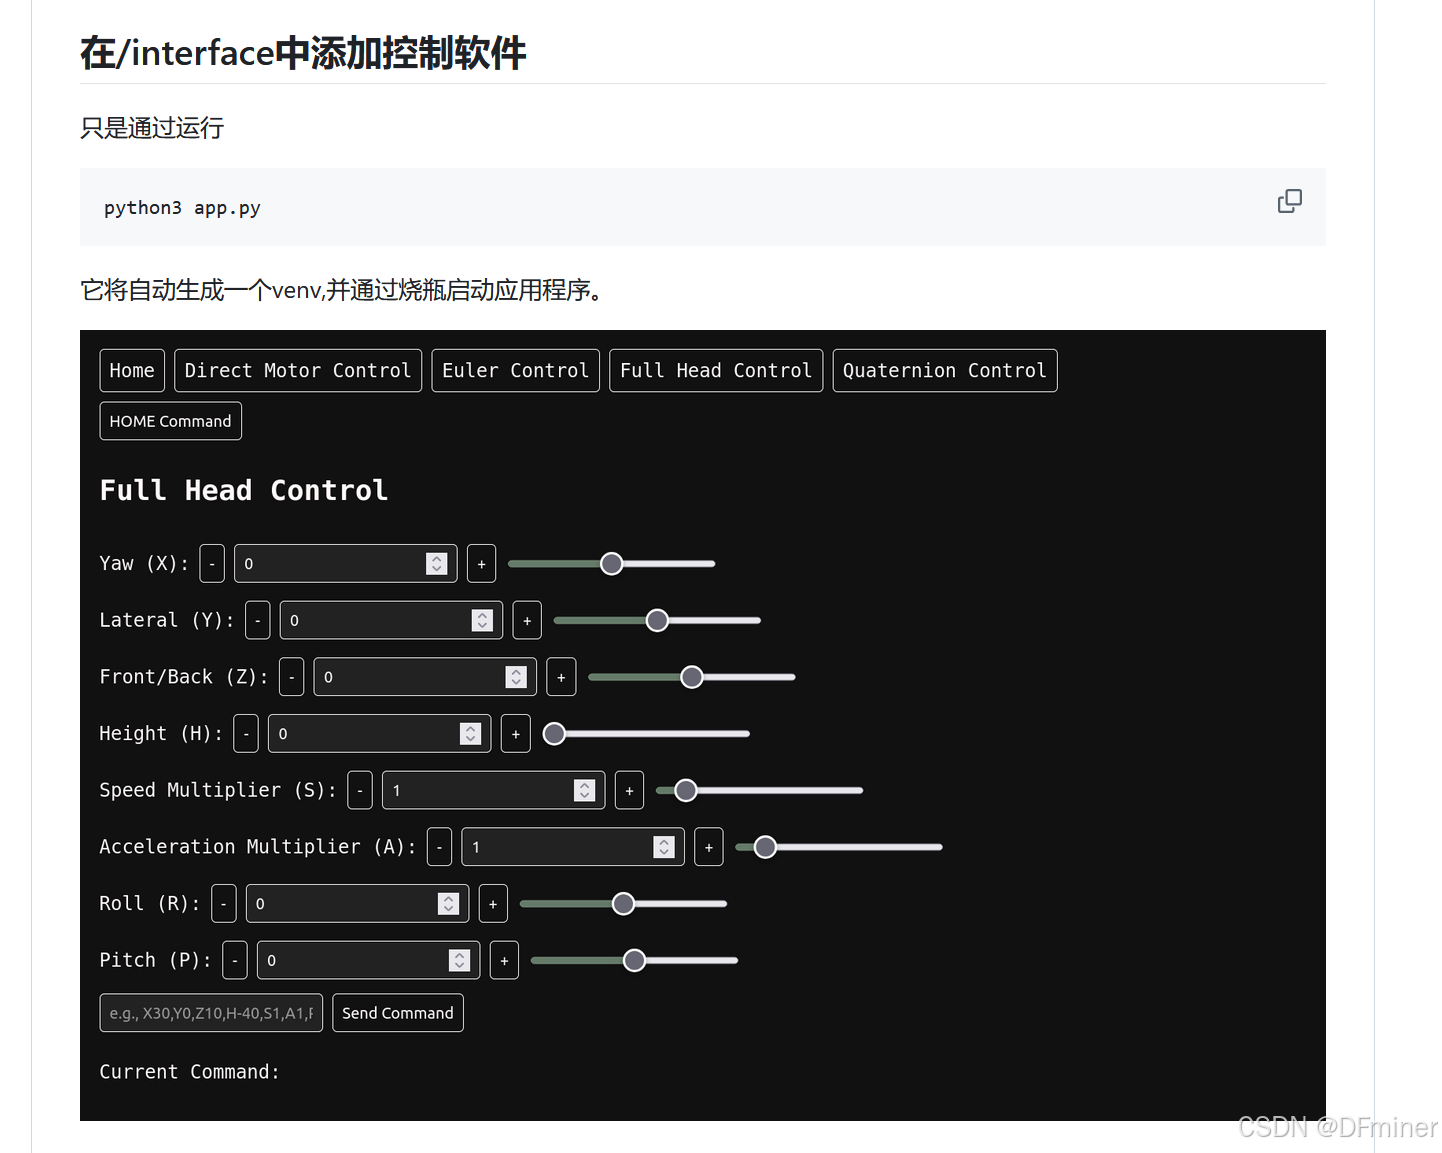Click the Send Command button
This screenshot has height=1153, width=1442.
397,1012
